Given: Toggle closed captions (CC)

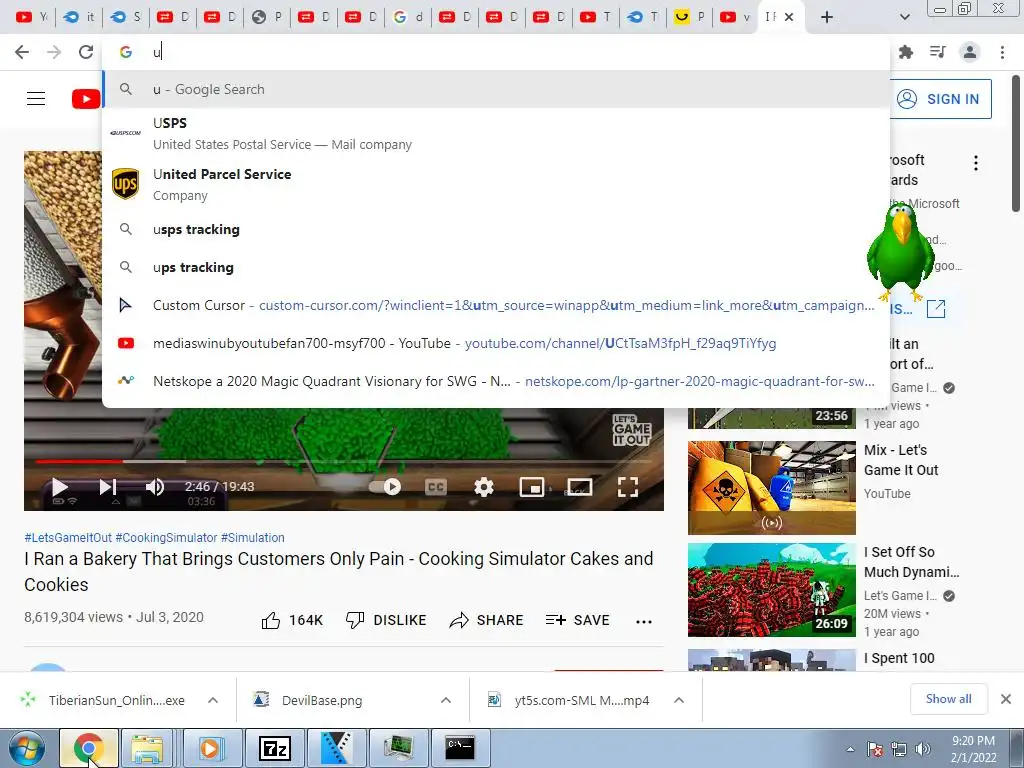Looking at the screenshot, I should pyautogui.click(x=436, y=487).
